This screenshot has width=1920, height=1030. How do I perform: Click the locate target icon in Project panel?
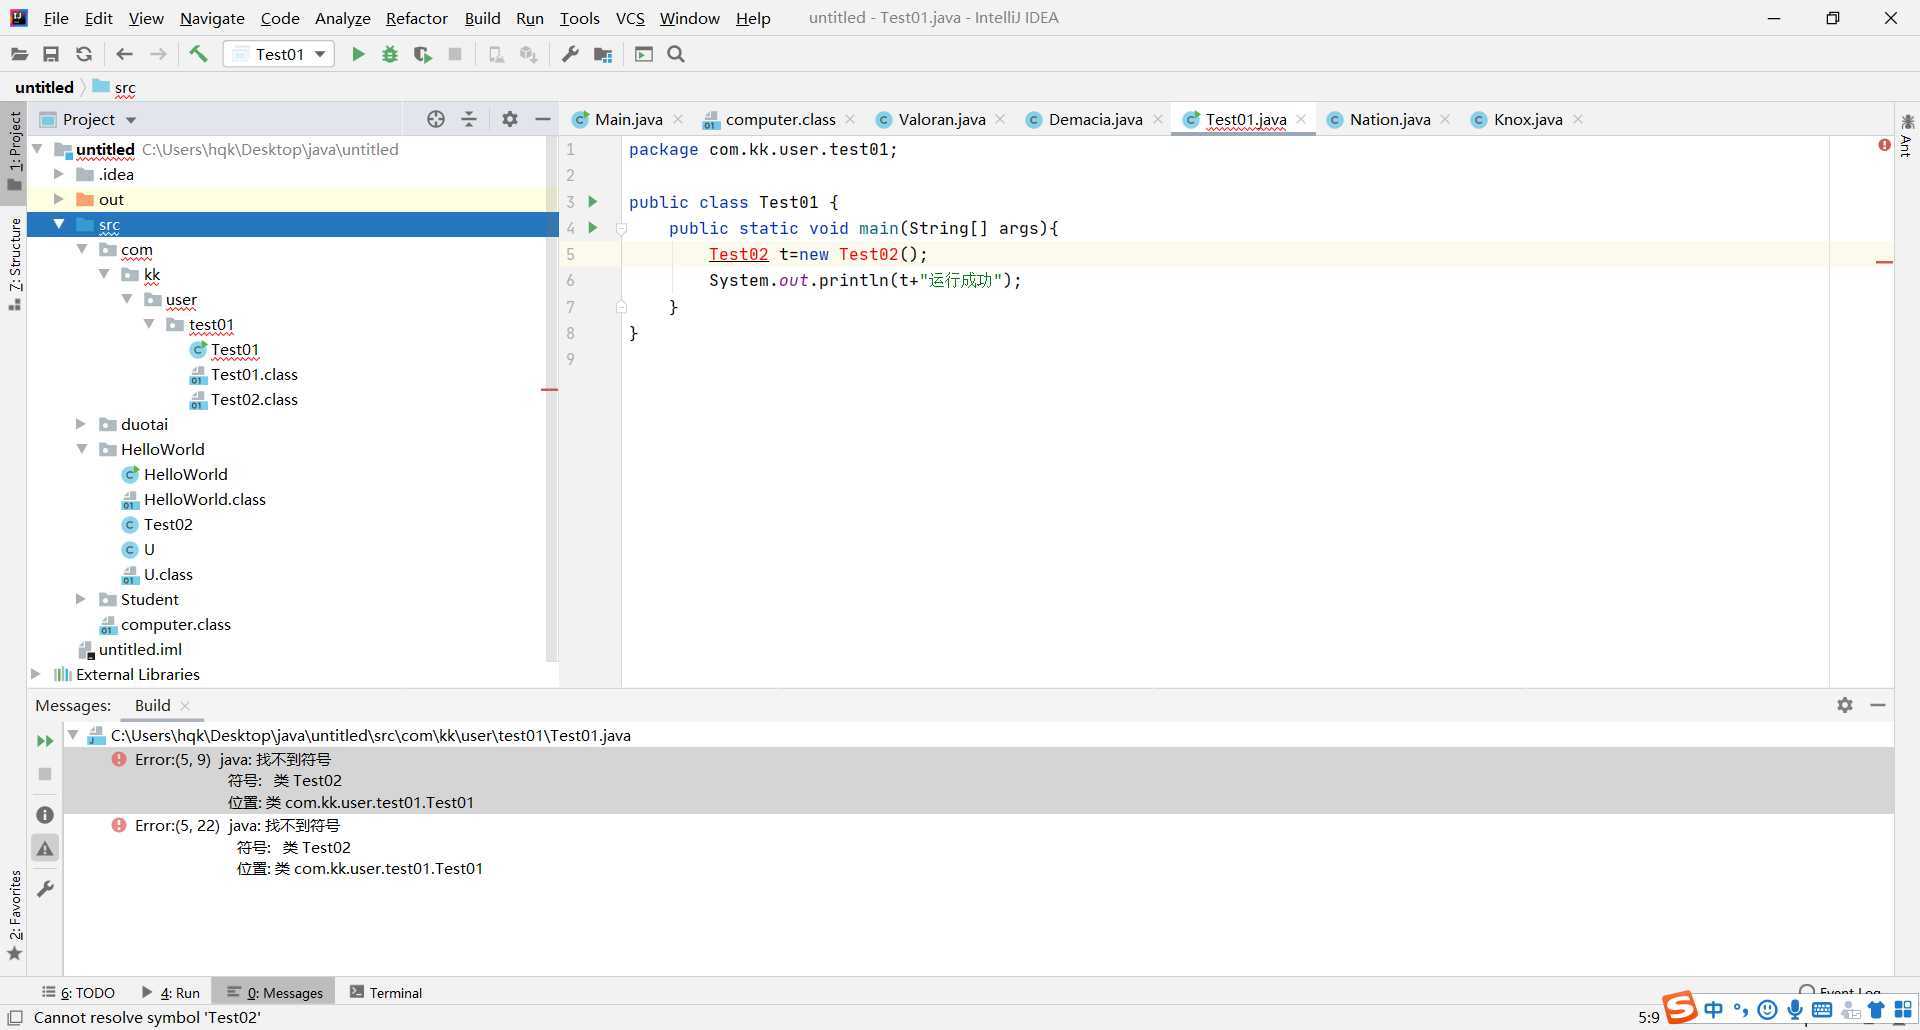pyautogui.click(x=436, y=119)
